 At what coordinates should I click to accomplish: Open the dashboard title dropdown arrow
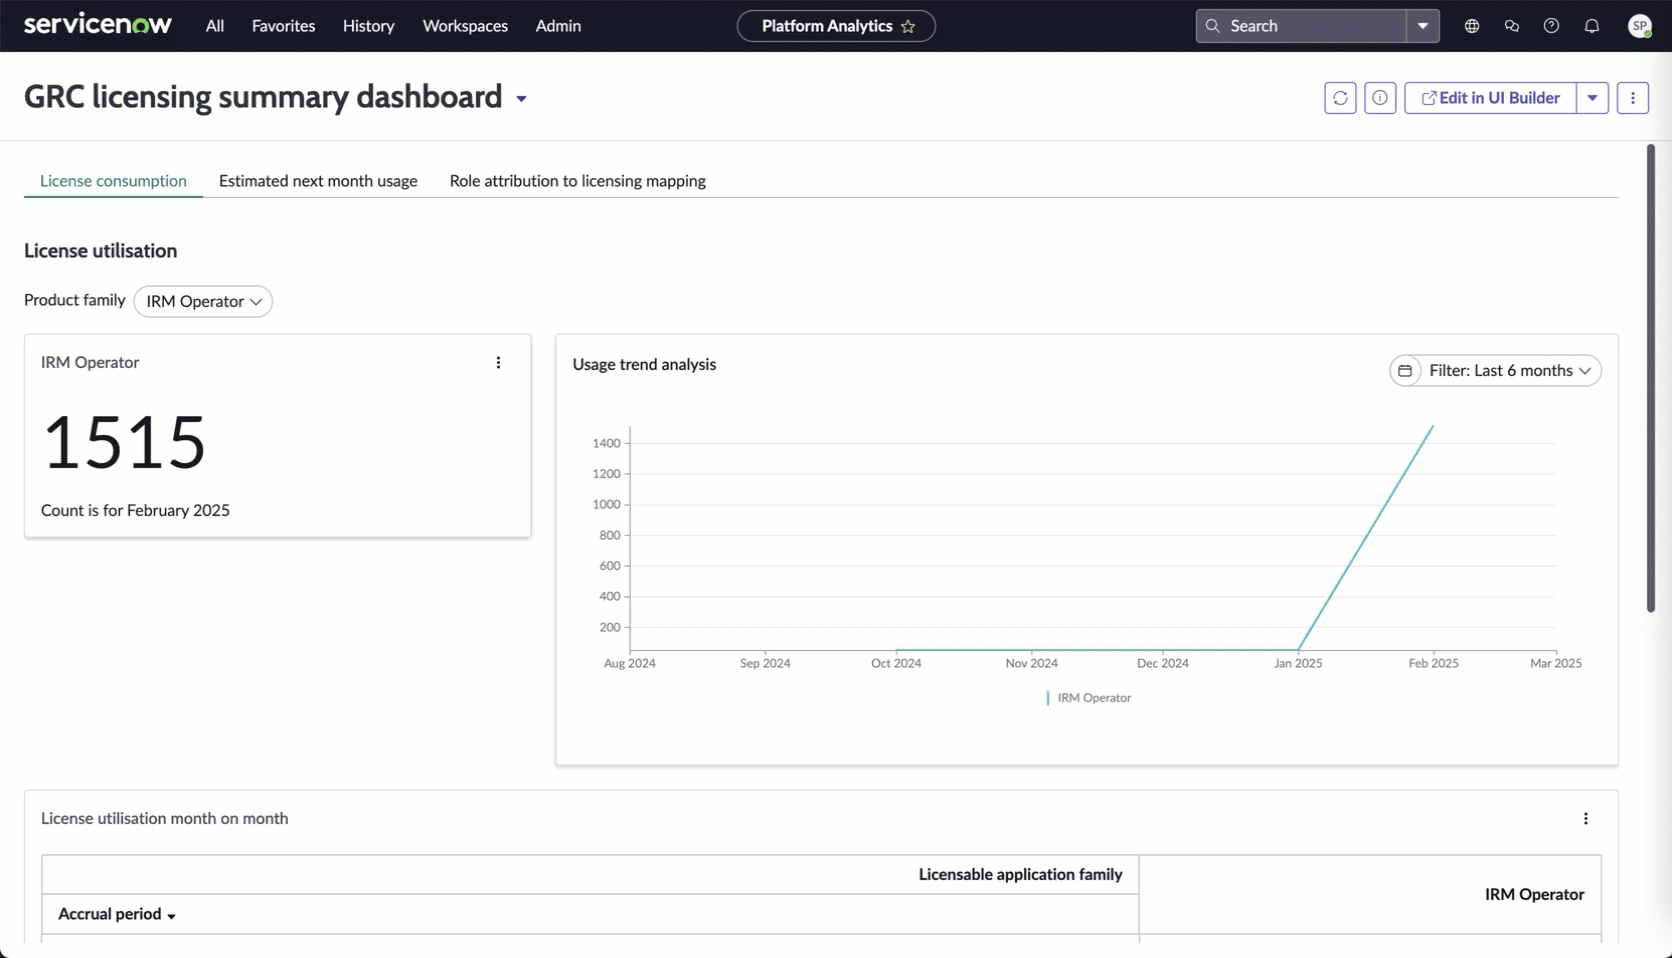[x=521, y=99]
